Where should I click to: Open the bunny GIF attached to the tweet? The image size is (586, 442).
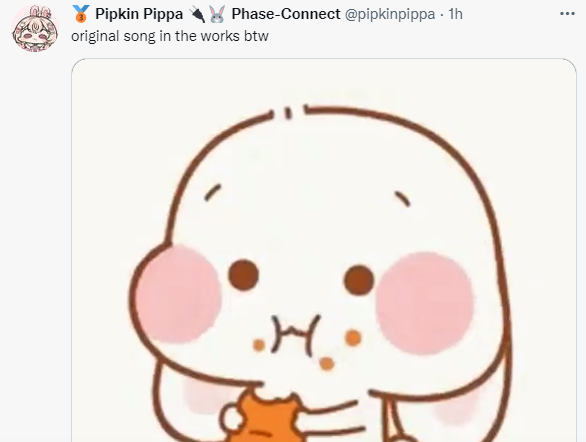[324, 250]
